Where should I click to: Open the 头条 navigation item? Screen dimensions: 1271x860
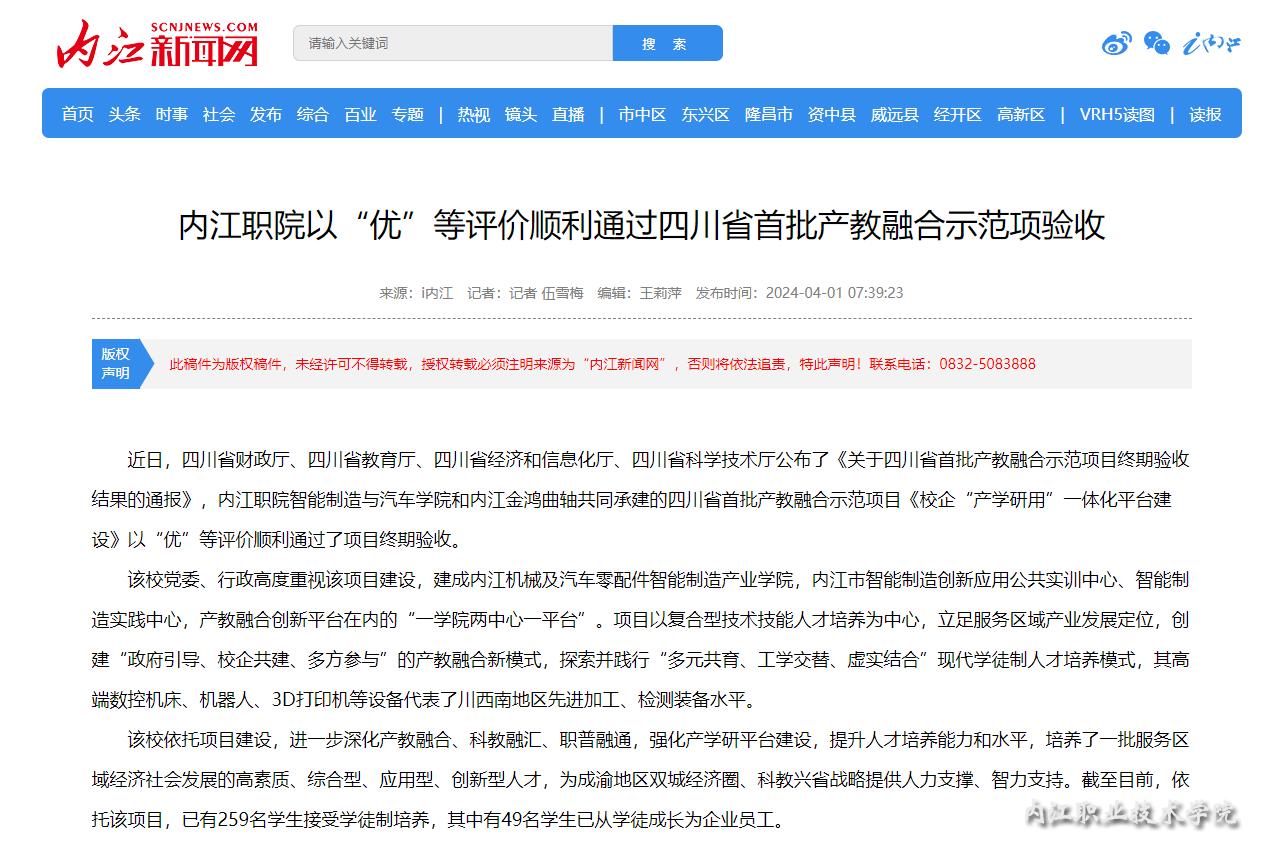coord(125,114)
